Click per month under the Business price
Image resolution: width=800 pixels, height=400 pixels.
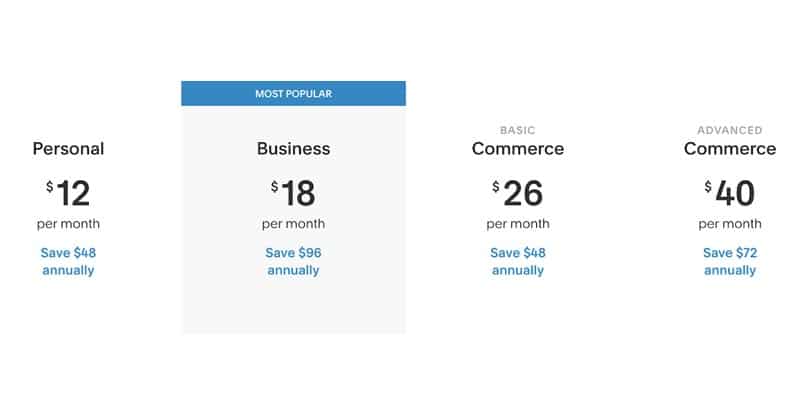(293, 224)
